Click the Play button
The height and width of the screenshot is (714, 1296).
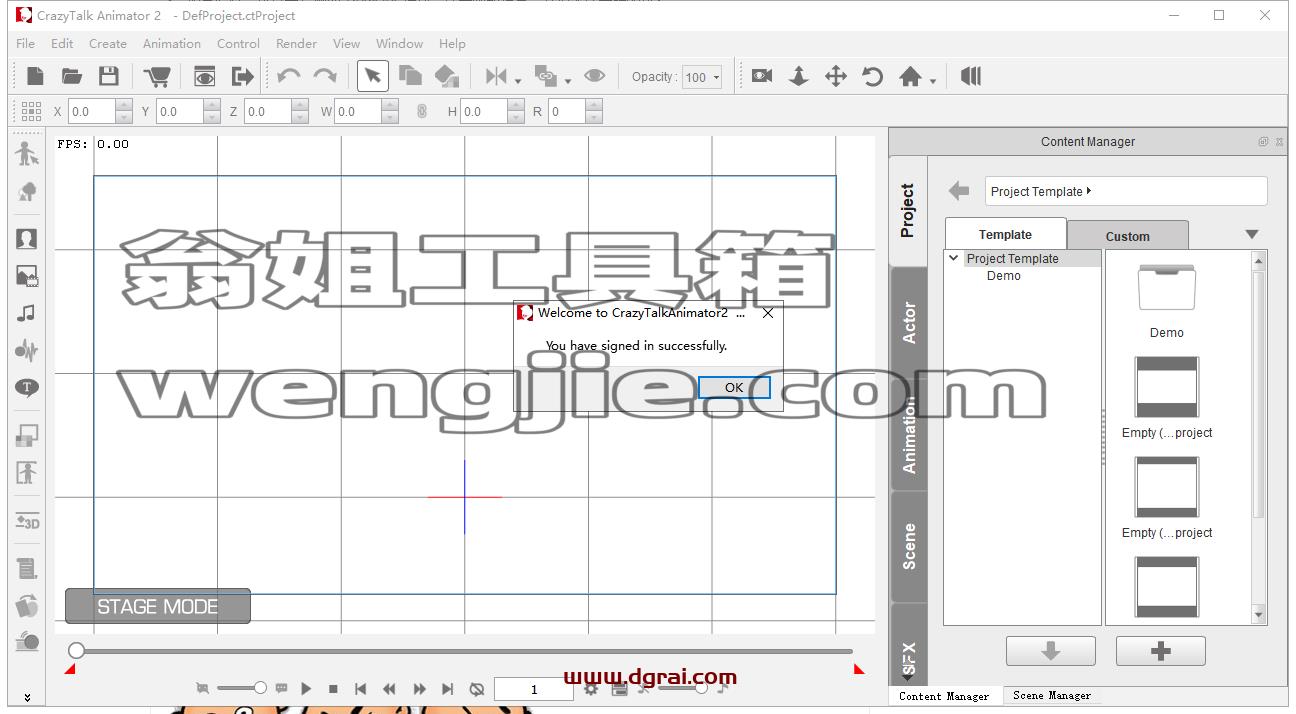point(306,688)
